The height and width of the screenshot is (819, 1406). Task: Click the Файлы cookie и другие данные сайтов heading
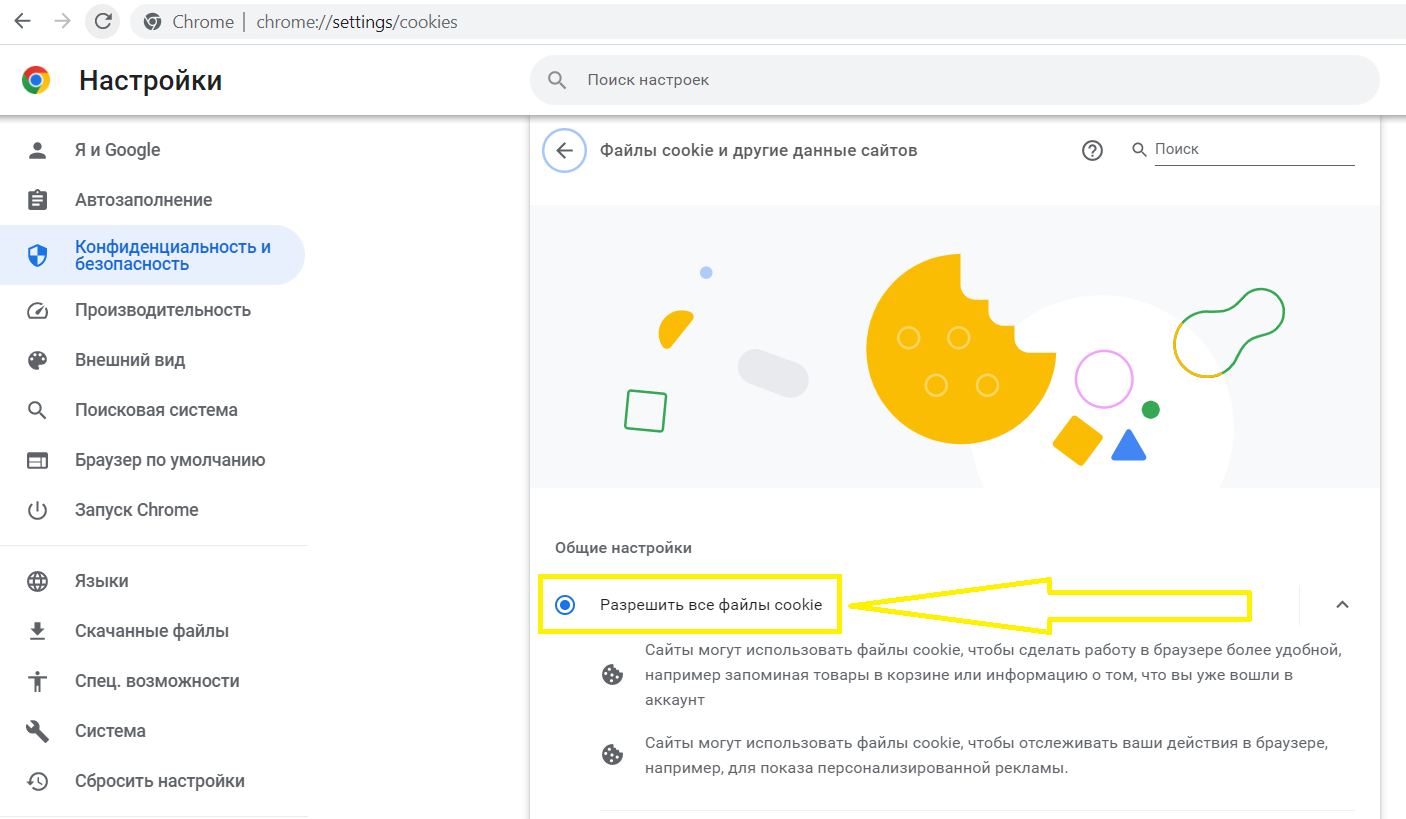758,150
